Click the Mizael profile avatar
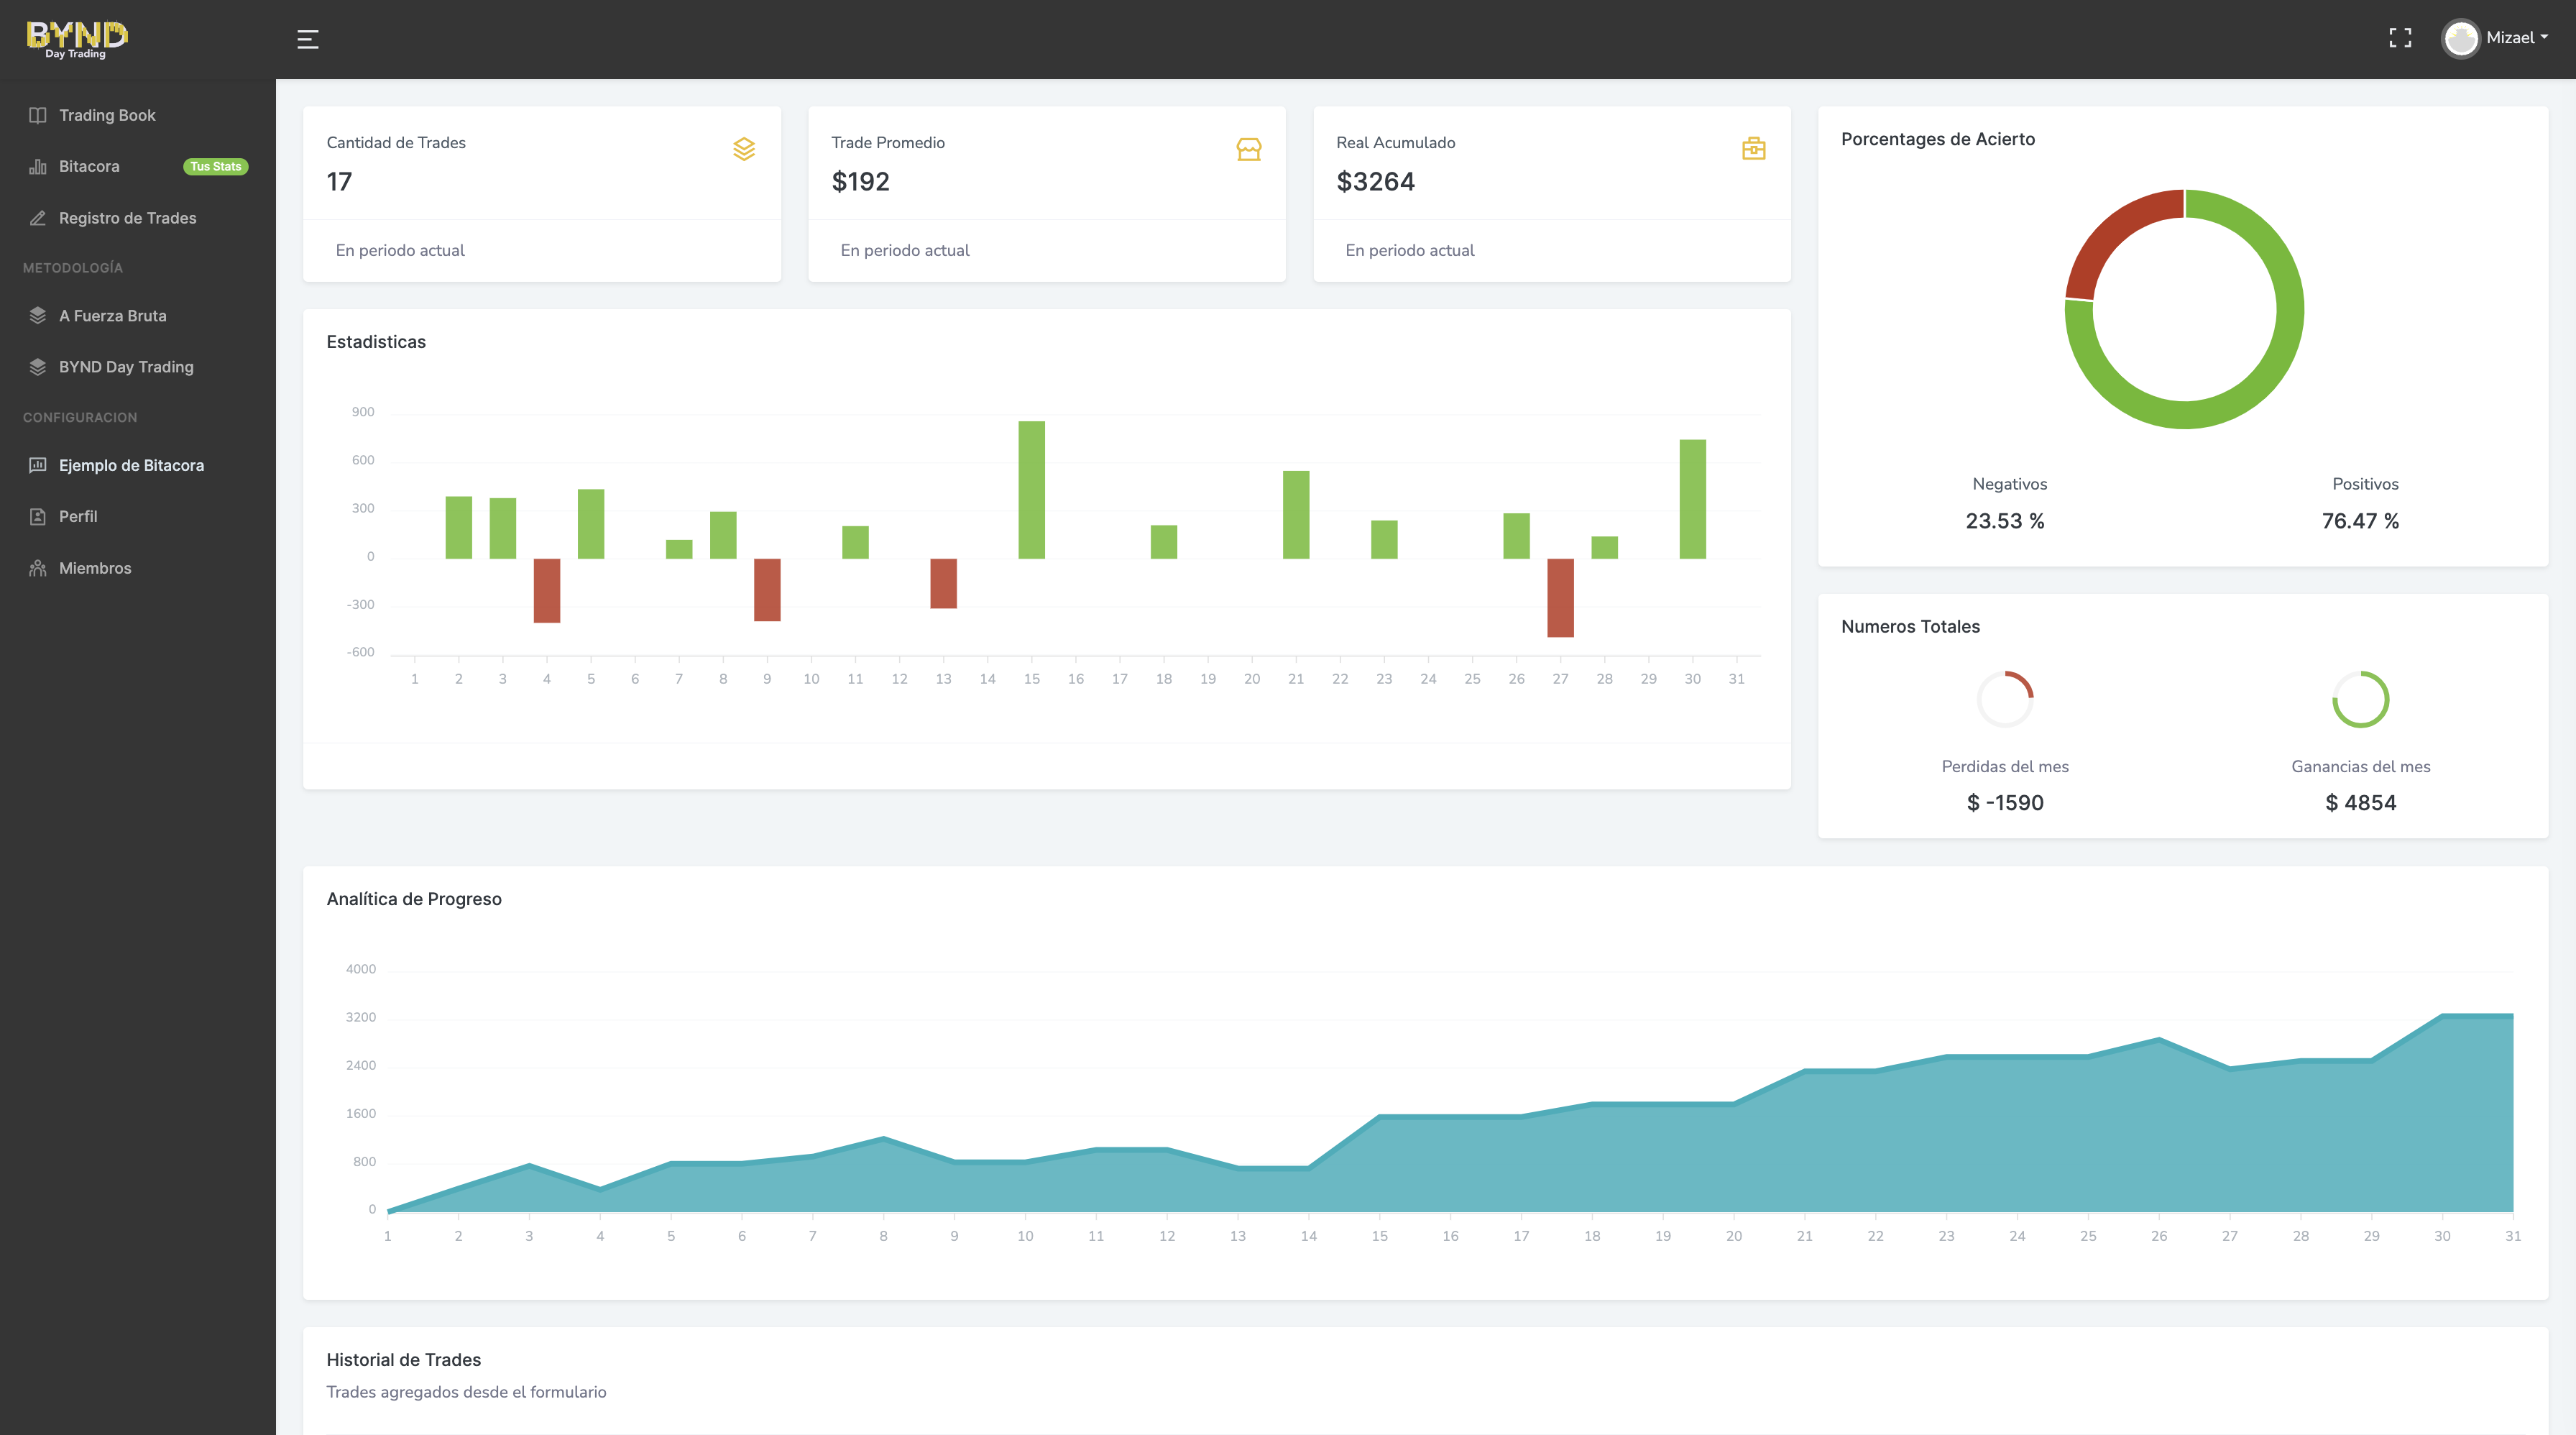This screenshot has height=1435, width=2576. coord(2460,39)
